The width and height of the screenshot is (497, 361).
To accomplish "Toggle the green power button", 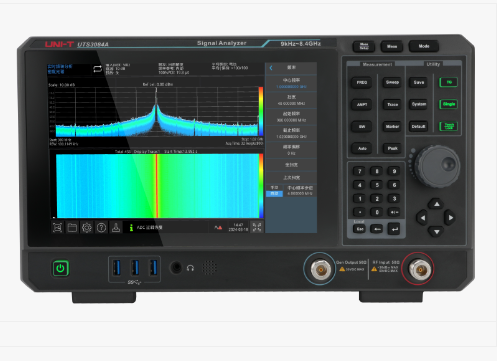I will click(60, 268).
